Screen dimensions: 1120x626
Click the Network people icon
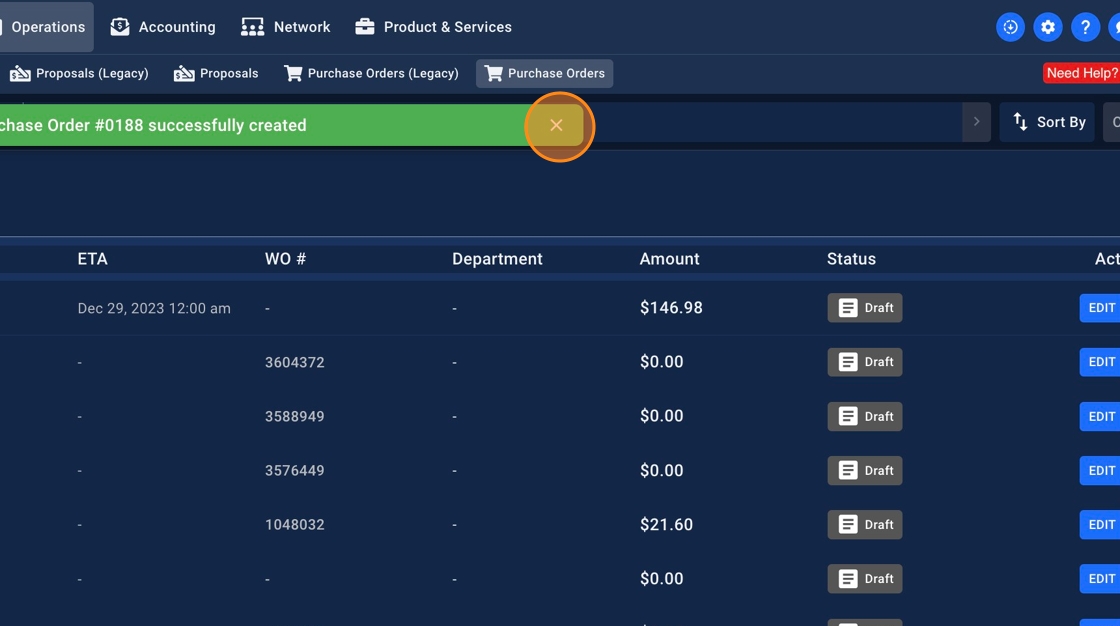[x=252, y=27]
